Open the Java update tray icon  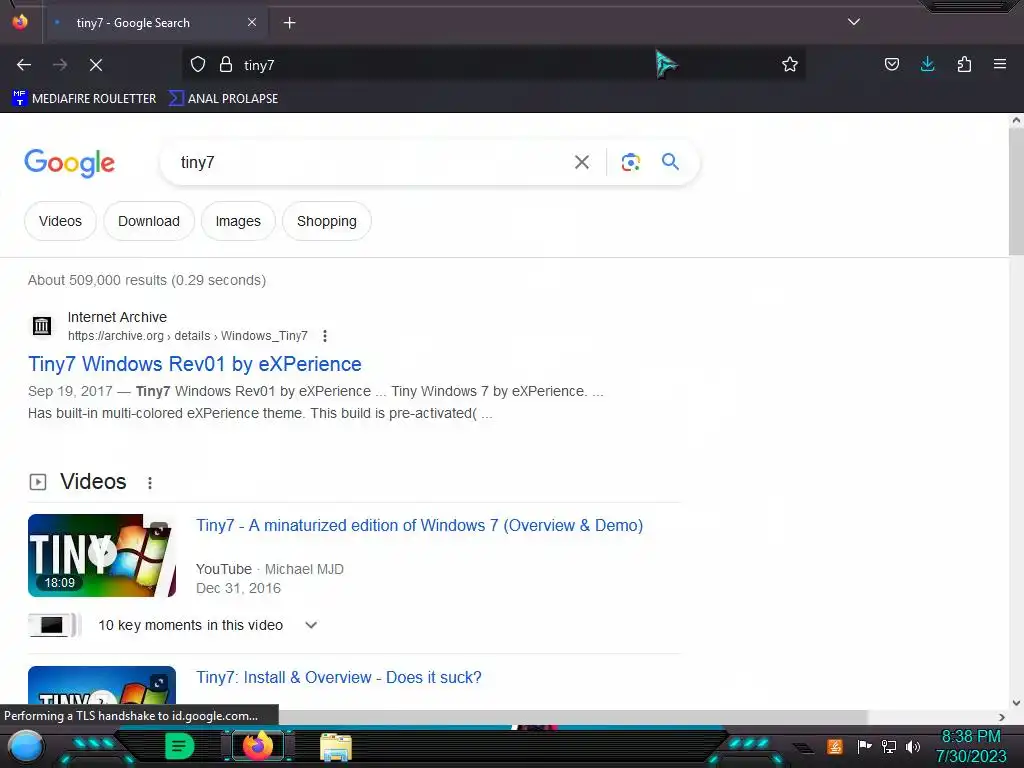835,746
